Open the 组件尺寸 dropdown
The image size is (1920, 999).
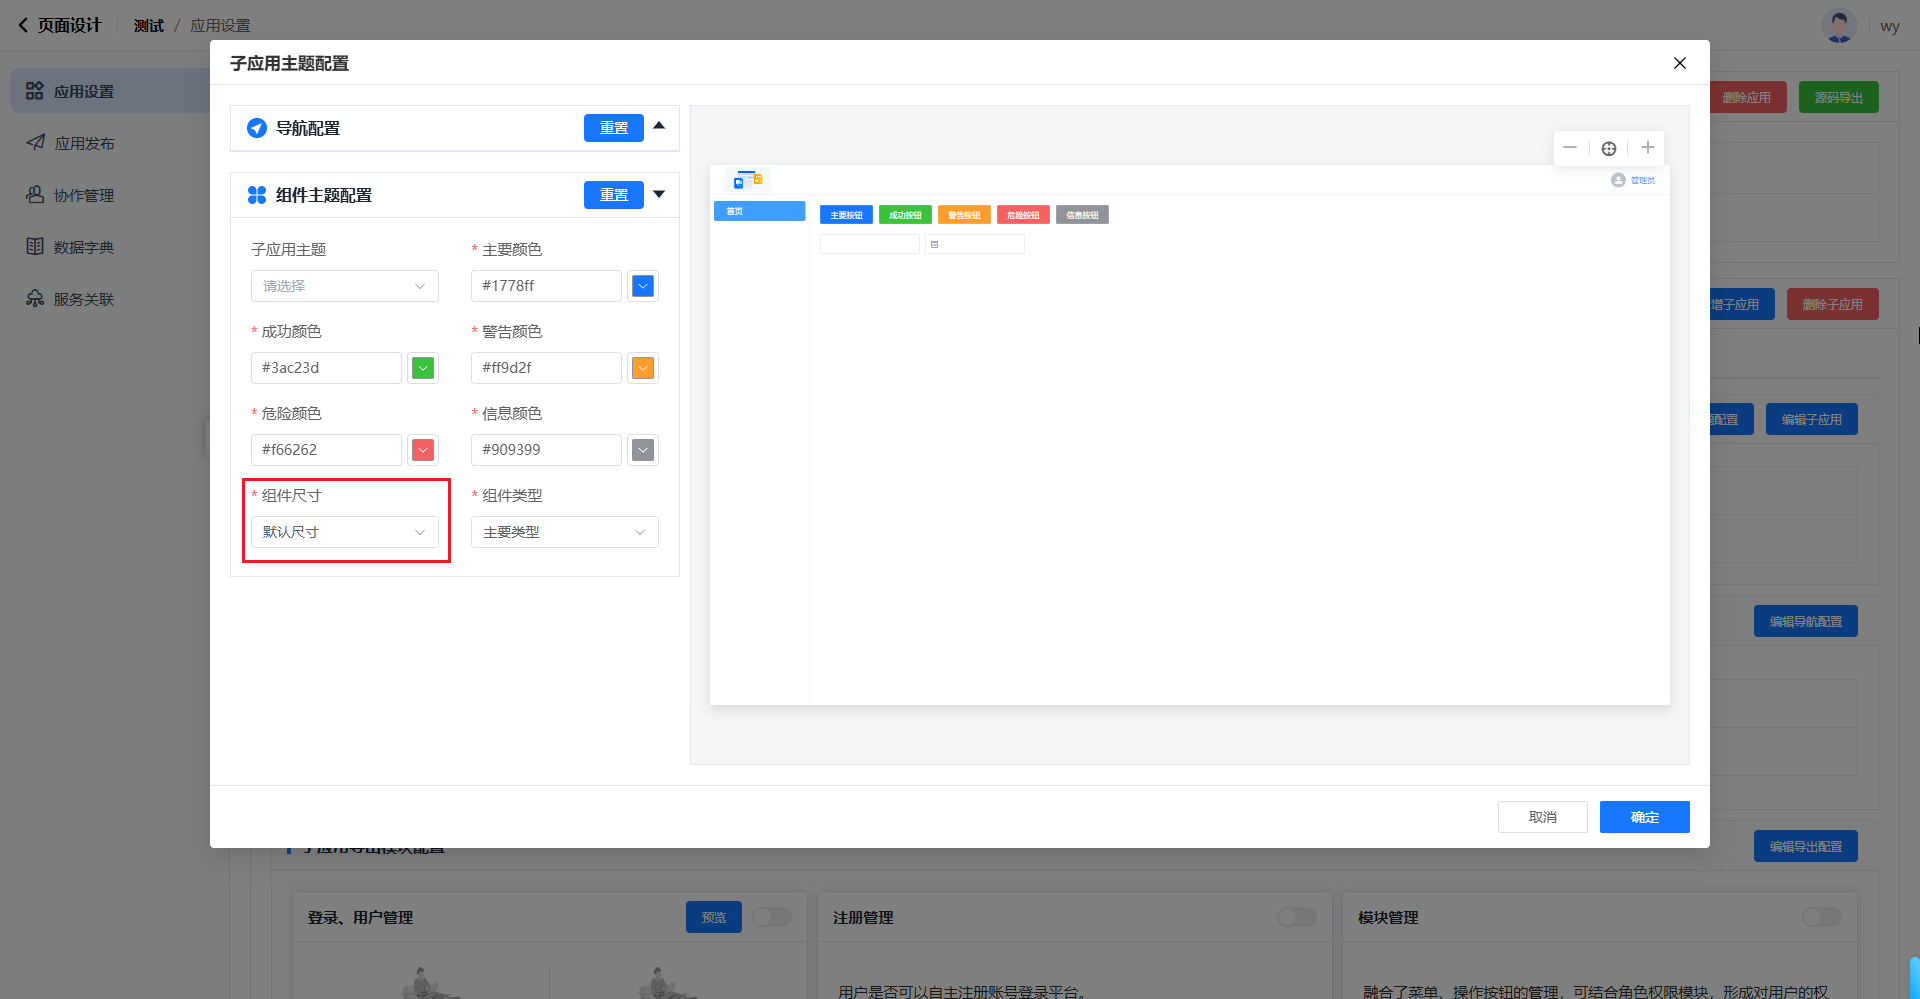coord(344,532)
